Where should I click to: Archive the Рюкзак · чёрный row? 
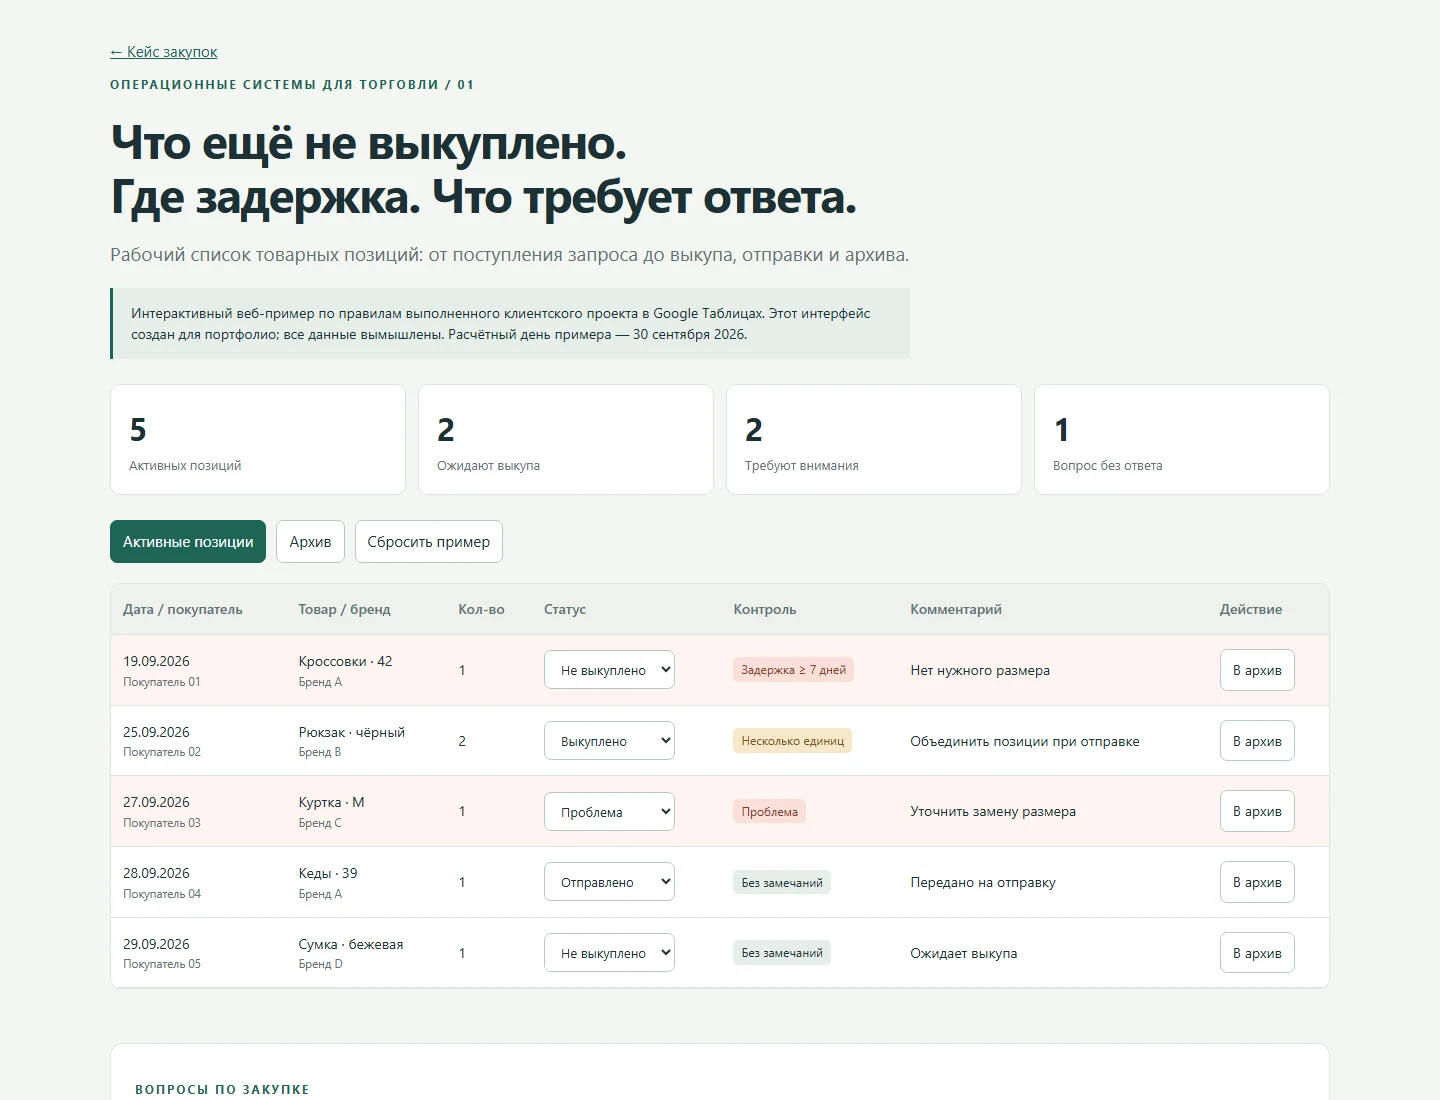(1257, 741)
